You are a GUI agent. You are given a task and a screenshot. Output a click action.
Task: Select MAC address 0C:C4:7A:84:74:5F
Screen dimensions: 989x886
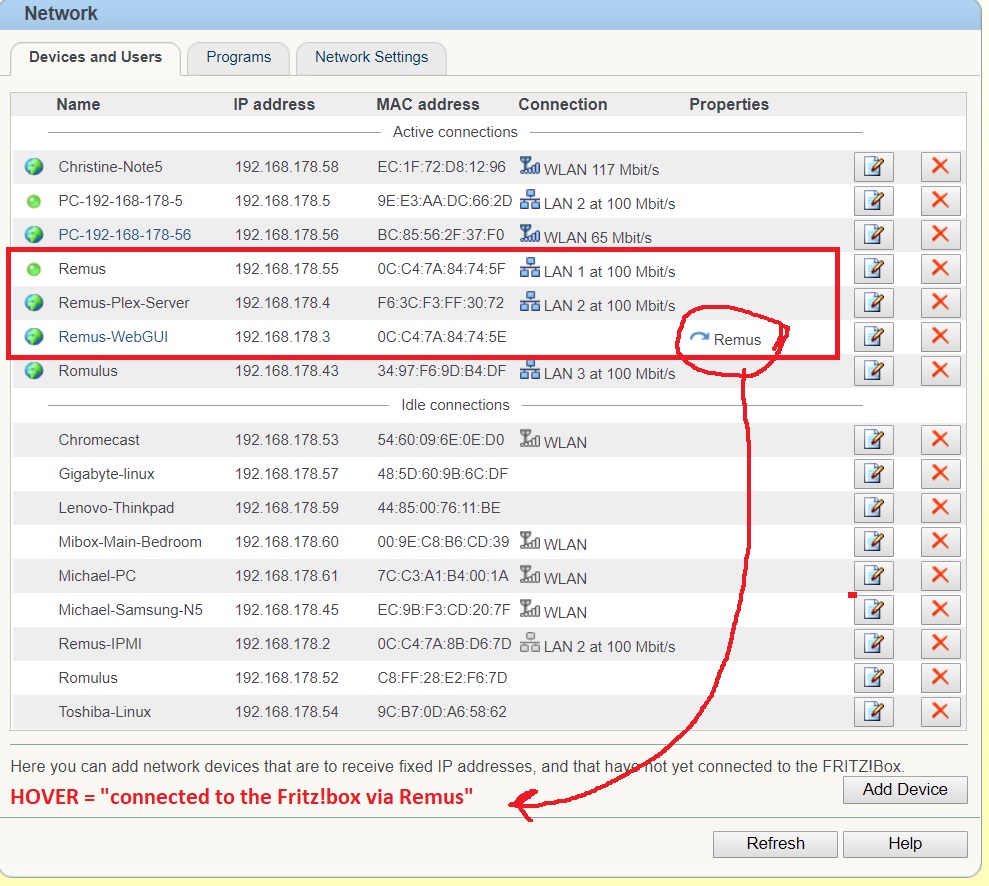click(x=442, y=269)
